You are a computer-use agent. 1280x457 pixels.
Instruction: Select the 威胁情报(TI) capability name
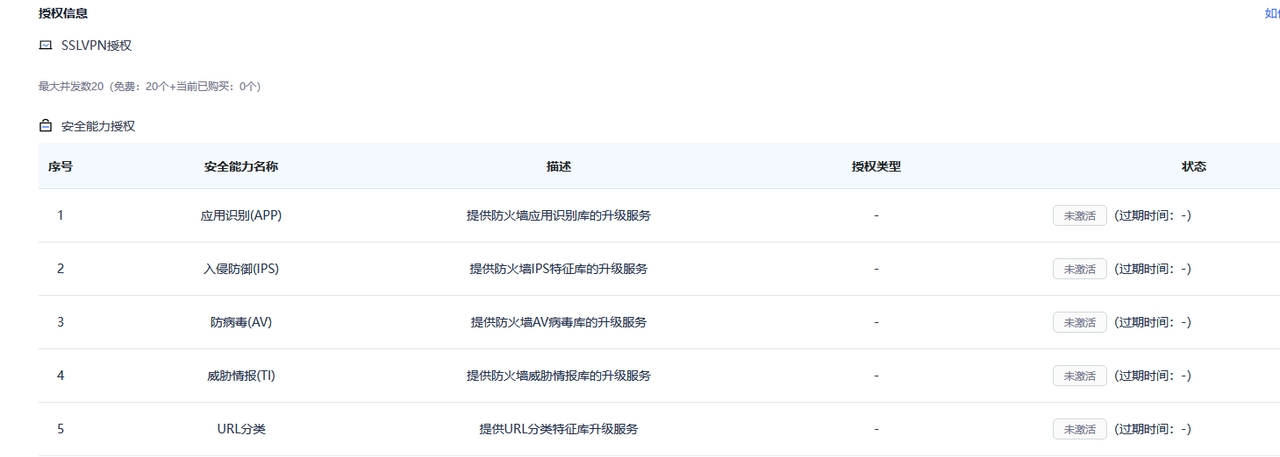click(241, 376)
